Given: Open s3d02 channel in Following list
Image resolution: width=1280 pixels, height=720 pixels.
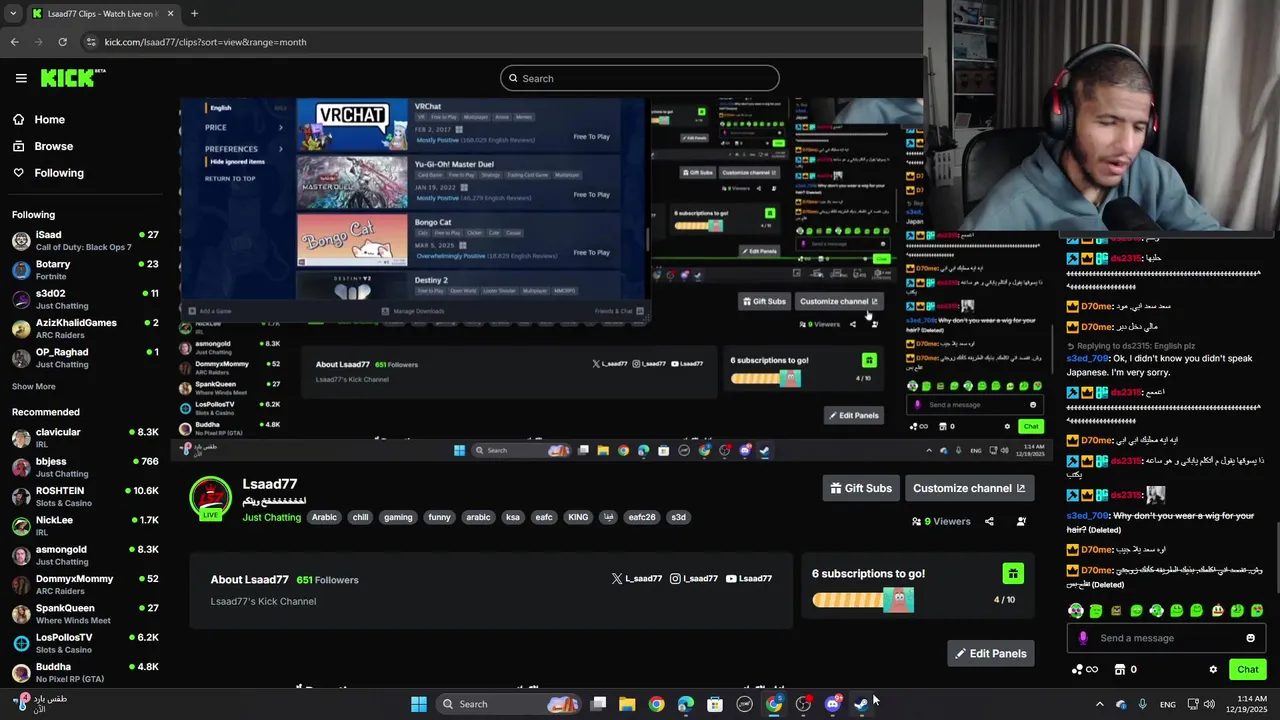Looking at the screenshot, I should [x=85, y=299].
